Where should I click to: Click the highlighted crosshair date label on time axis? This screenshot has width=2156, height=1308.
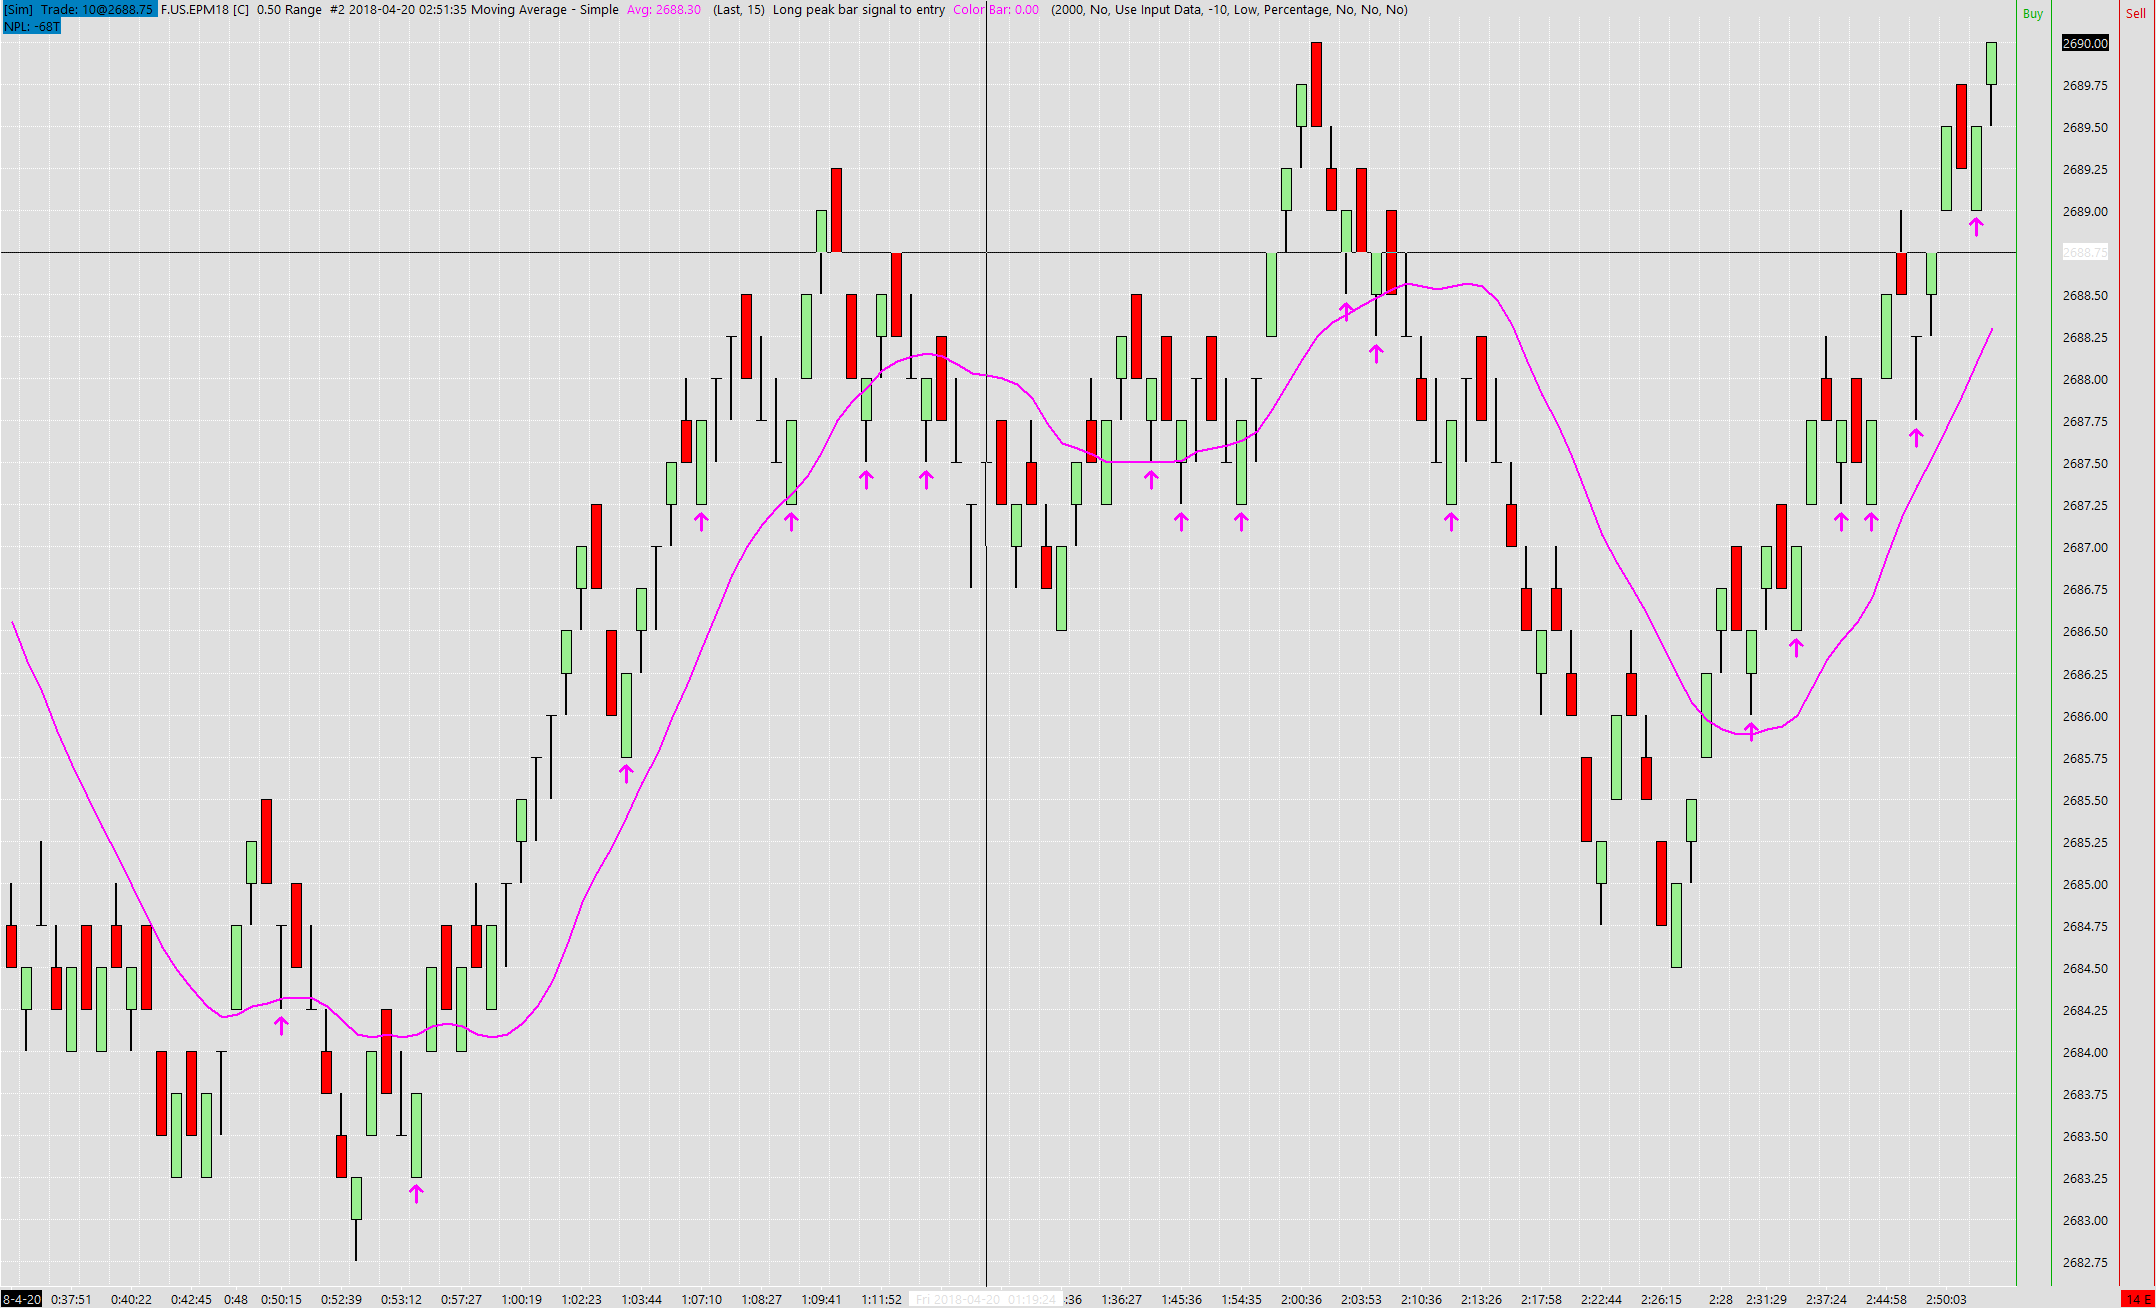coord(986,1299)
